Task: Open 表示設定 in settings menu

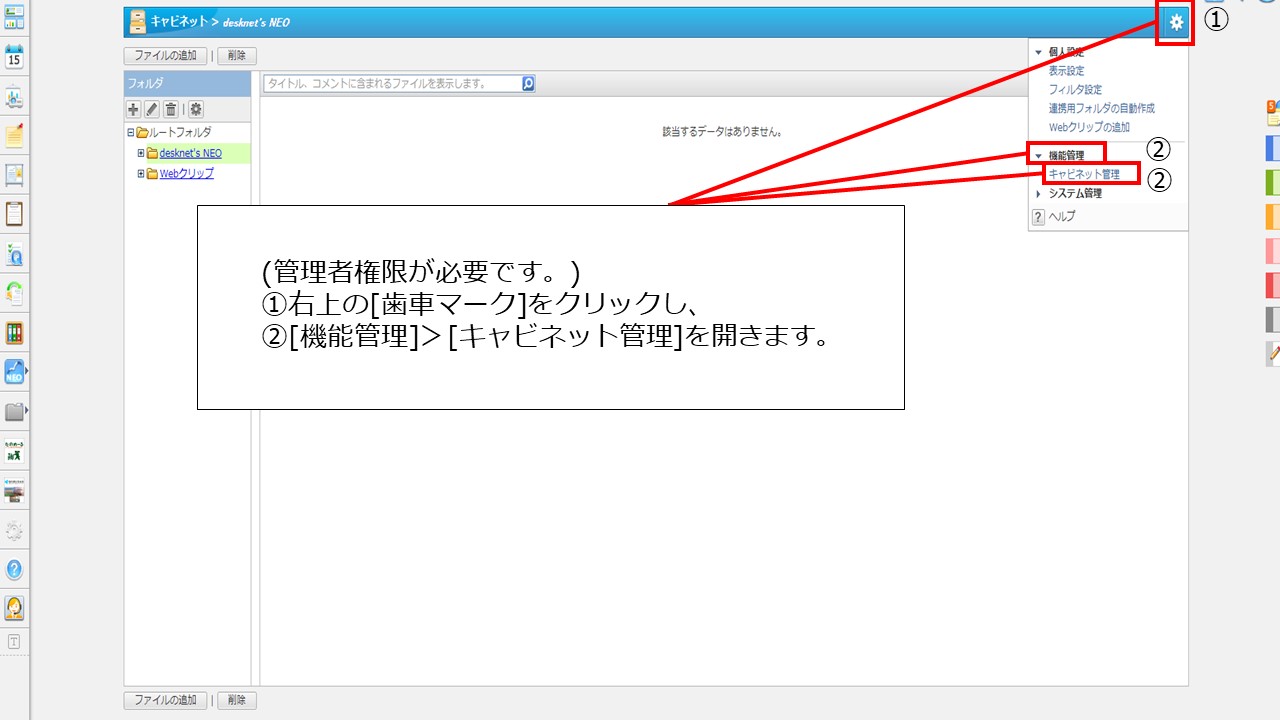Action: (1066, 71)
